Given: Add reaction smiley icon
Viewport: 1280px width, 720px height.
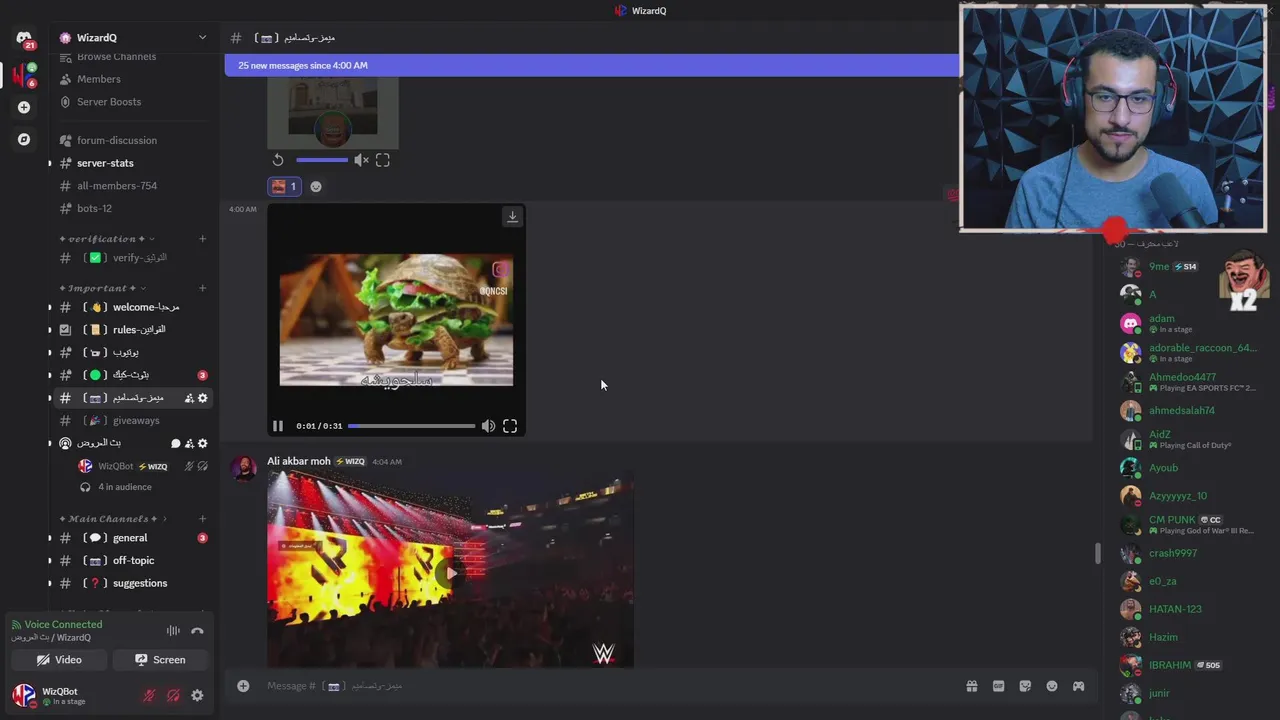Looking at the screenshot, I should point(316,186).
